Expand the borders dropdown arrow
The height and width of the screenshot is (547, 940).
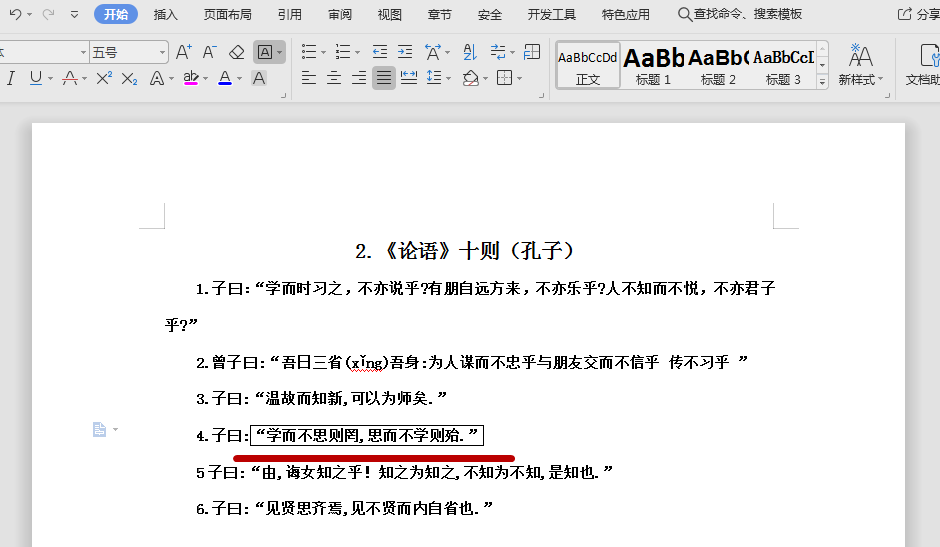point(519,79)
